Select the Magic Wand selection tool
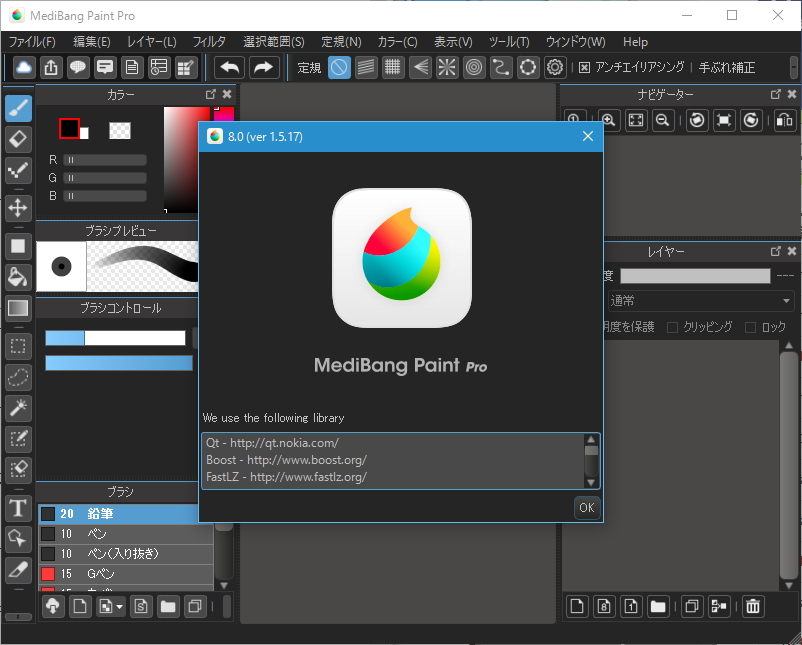802x645 pixels. click(x=17, y=408)
